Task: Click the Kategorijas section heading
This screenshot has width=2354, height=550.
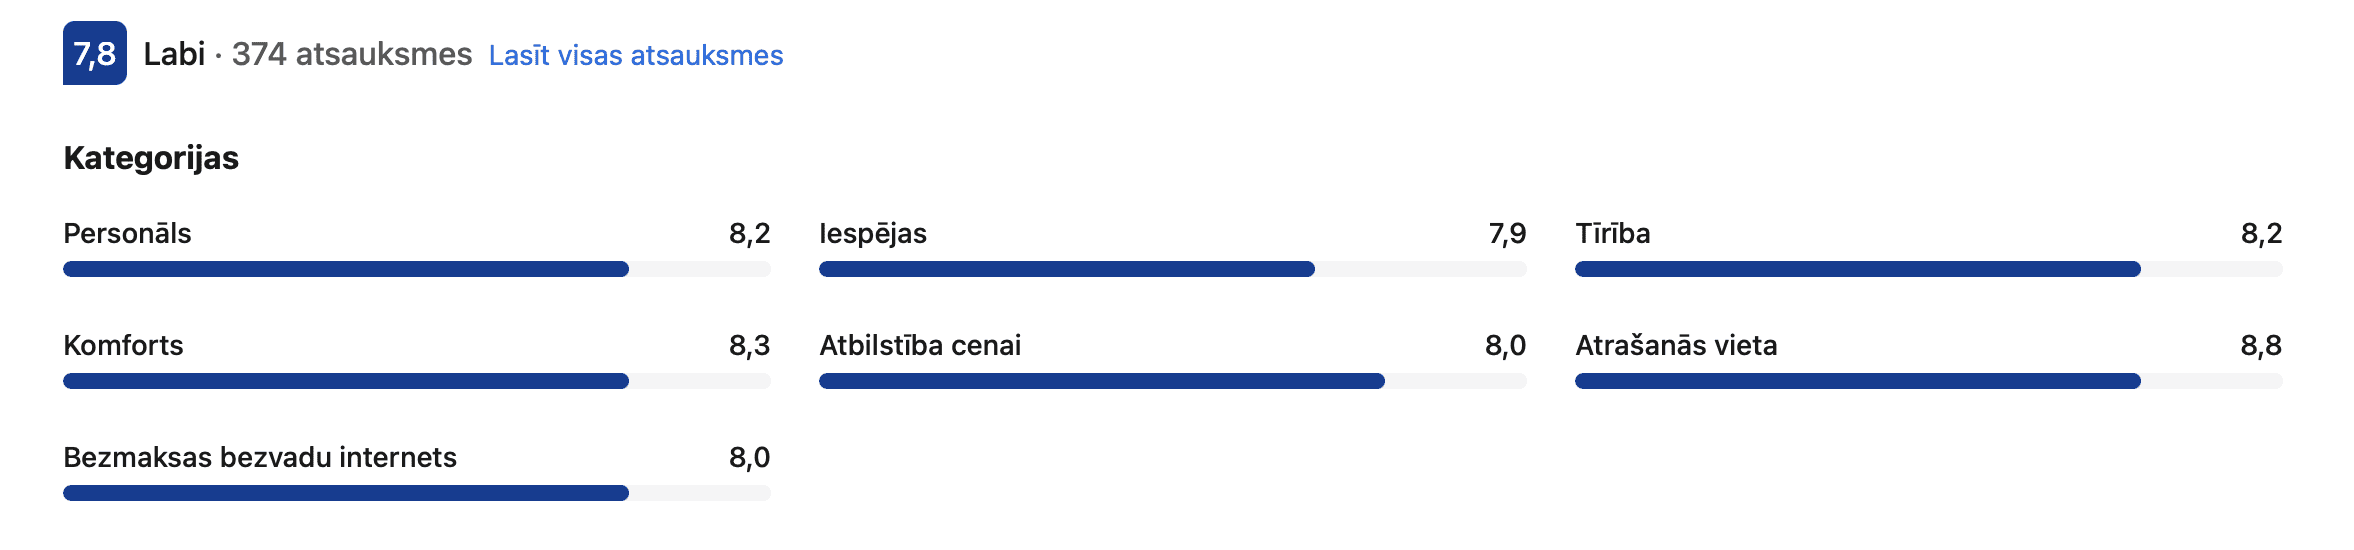Action: coord(151,158)
